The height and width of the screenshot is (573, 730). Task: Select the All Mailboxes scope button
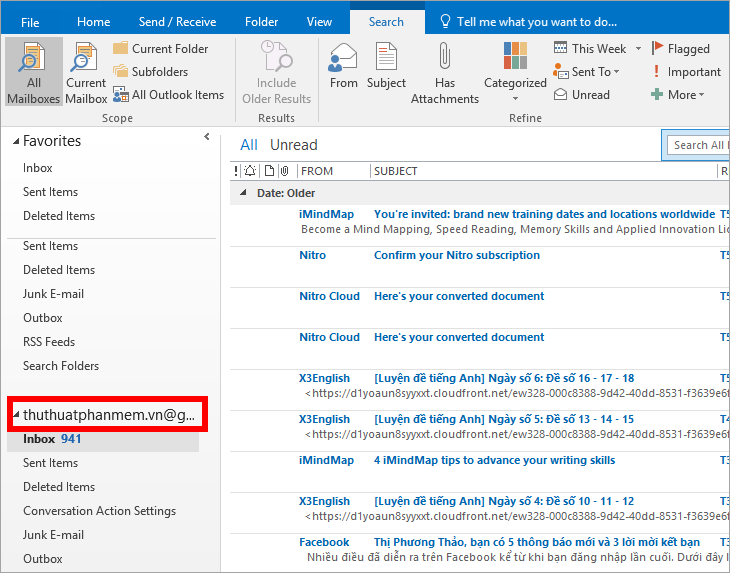point(34,72)
